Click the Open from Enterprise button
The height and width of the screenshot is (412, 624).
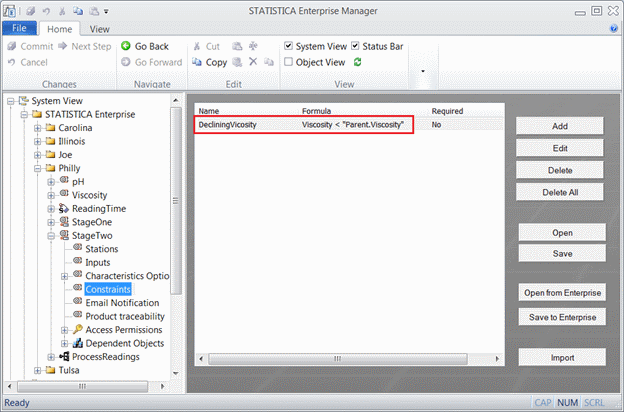coord(562,293)
